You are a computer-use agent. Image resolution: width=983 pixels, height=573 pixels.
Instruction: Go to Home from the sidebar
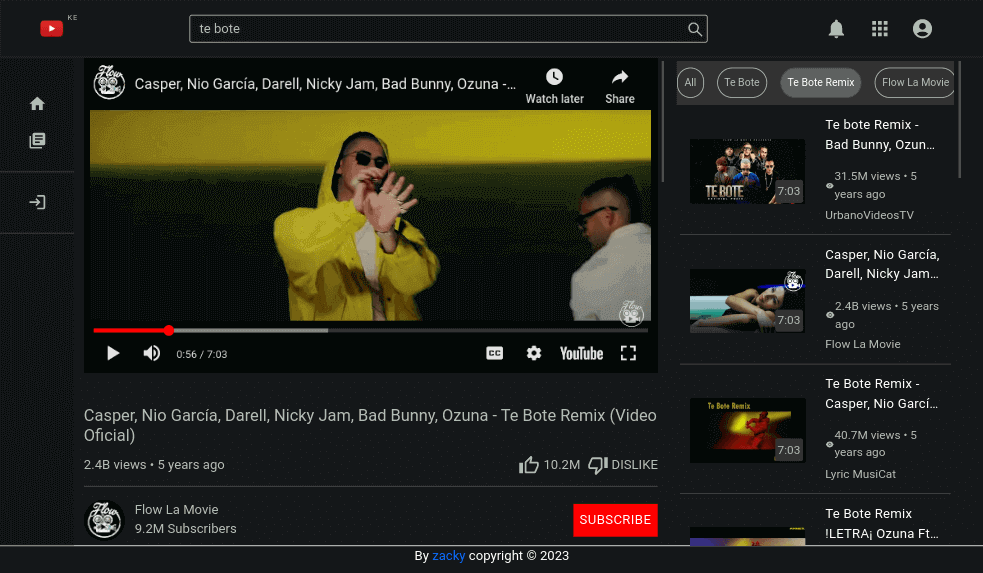37,103
